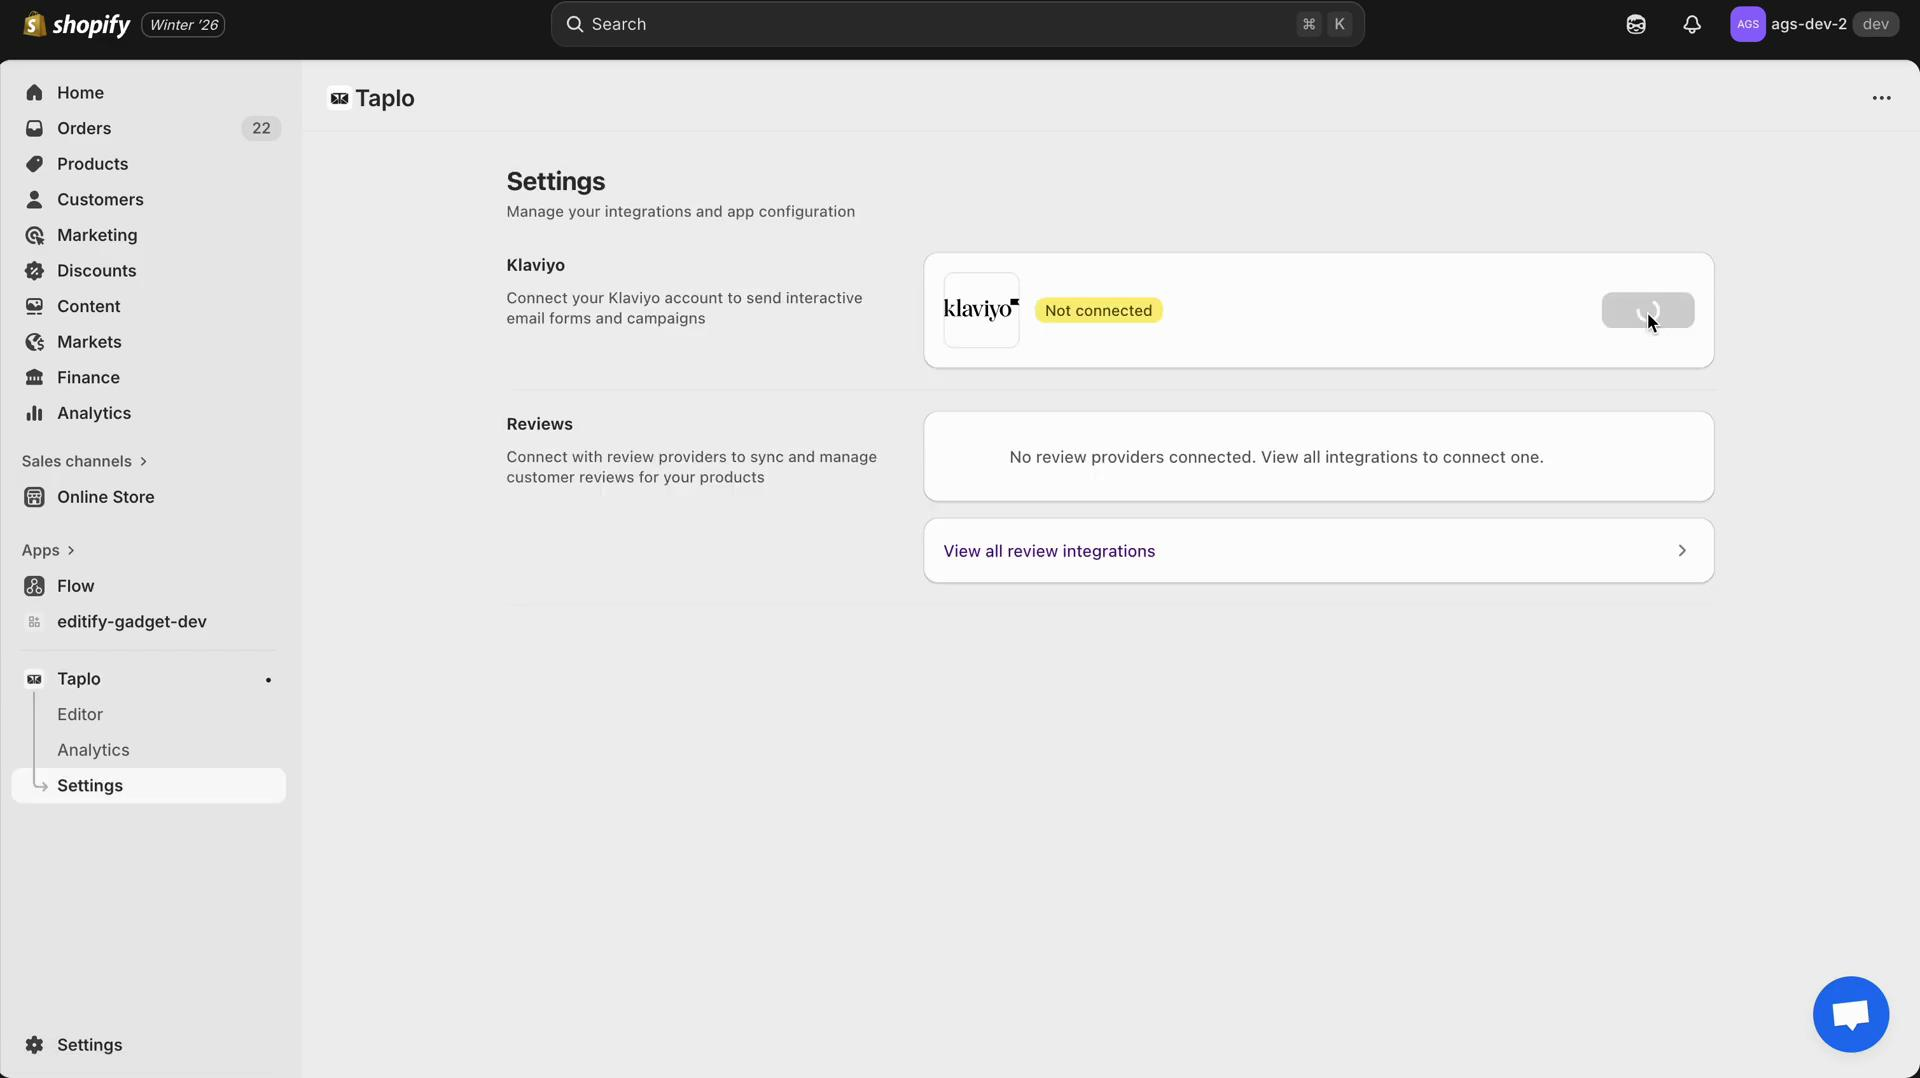The height and width of the screenshot is (1078, 1920).
Task: Click the ags-dev-2 account avatar
Action: coord(1747,24)
